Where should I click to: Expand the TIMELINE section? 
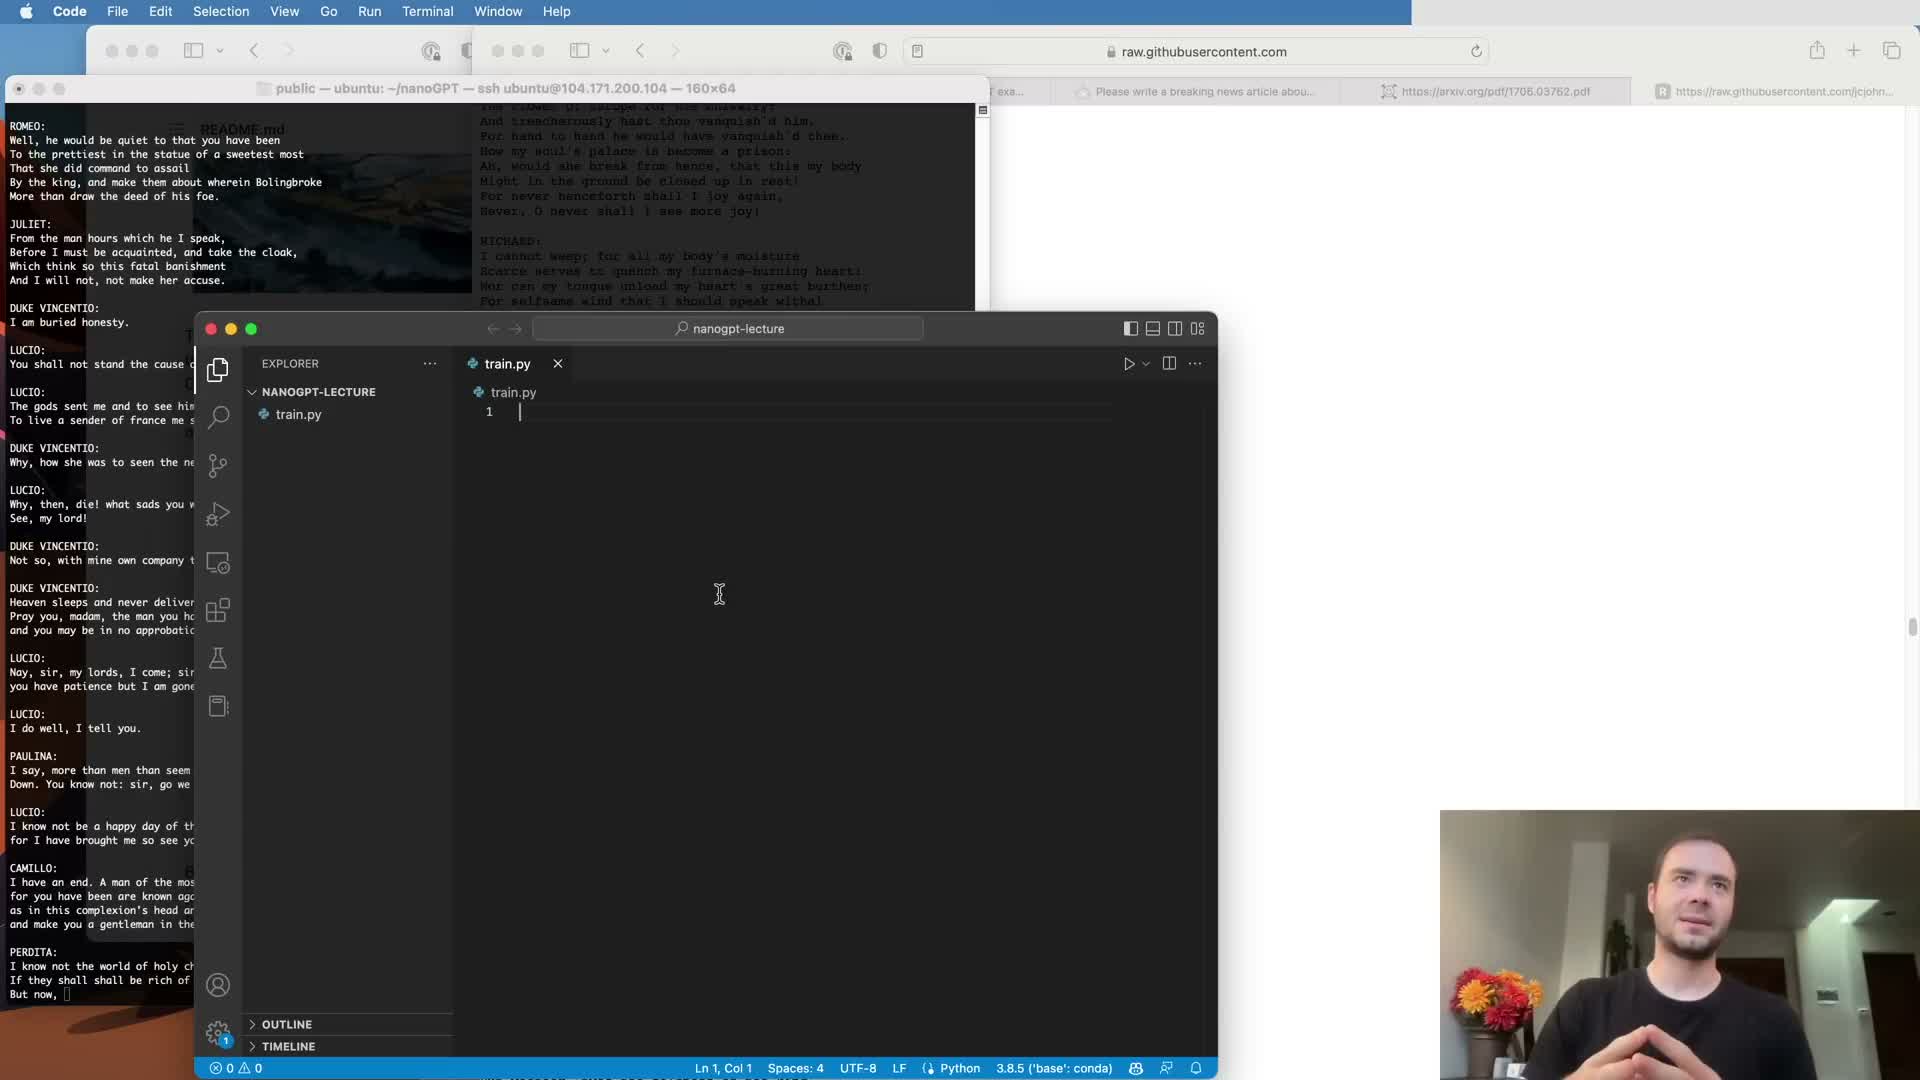click(x=288, y=1046)
